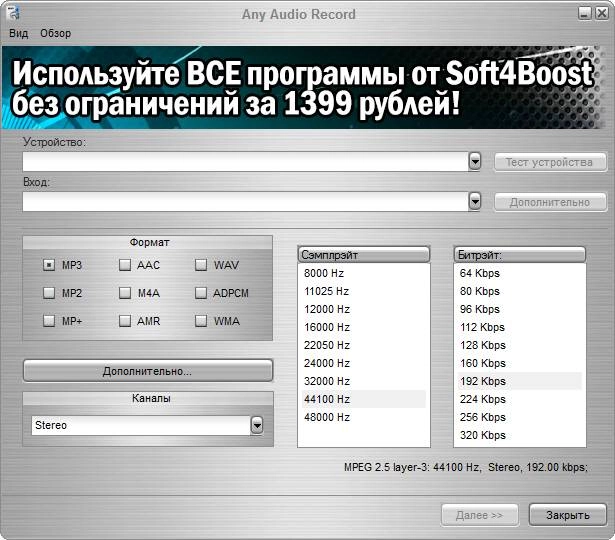Viewport: 615px width, 540px height.
Task: Click inside the Вход combo field
Action: pos(246,202)
